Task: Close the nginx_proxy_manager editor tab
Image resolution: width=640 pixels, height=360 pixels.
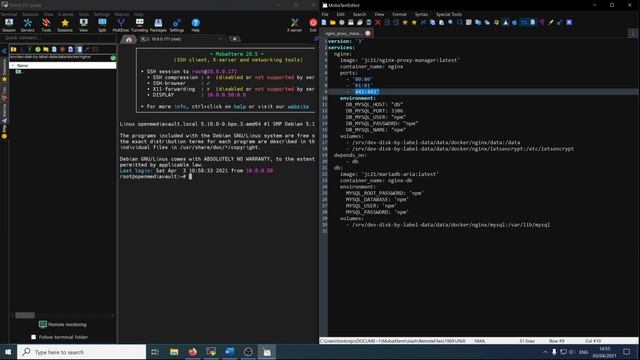Action: coord(368,33)
